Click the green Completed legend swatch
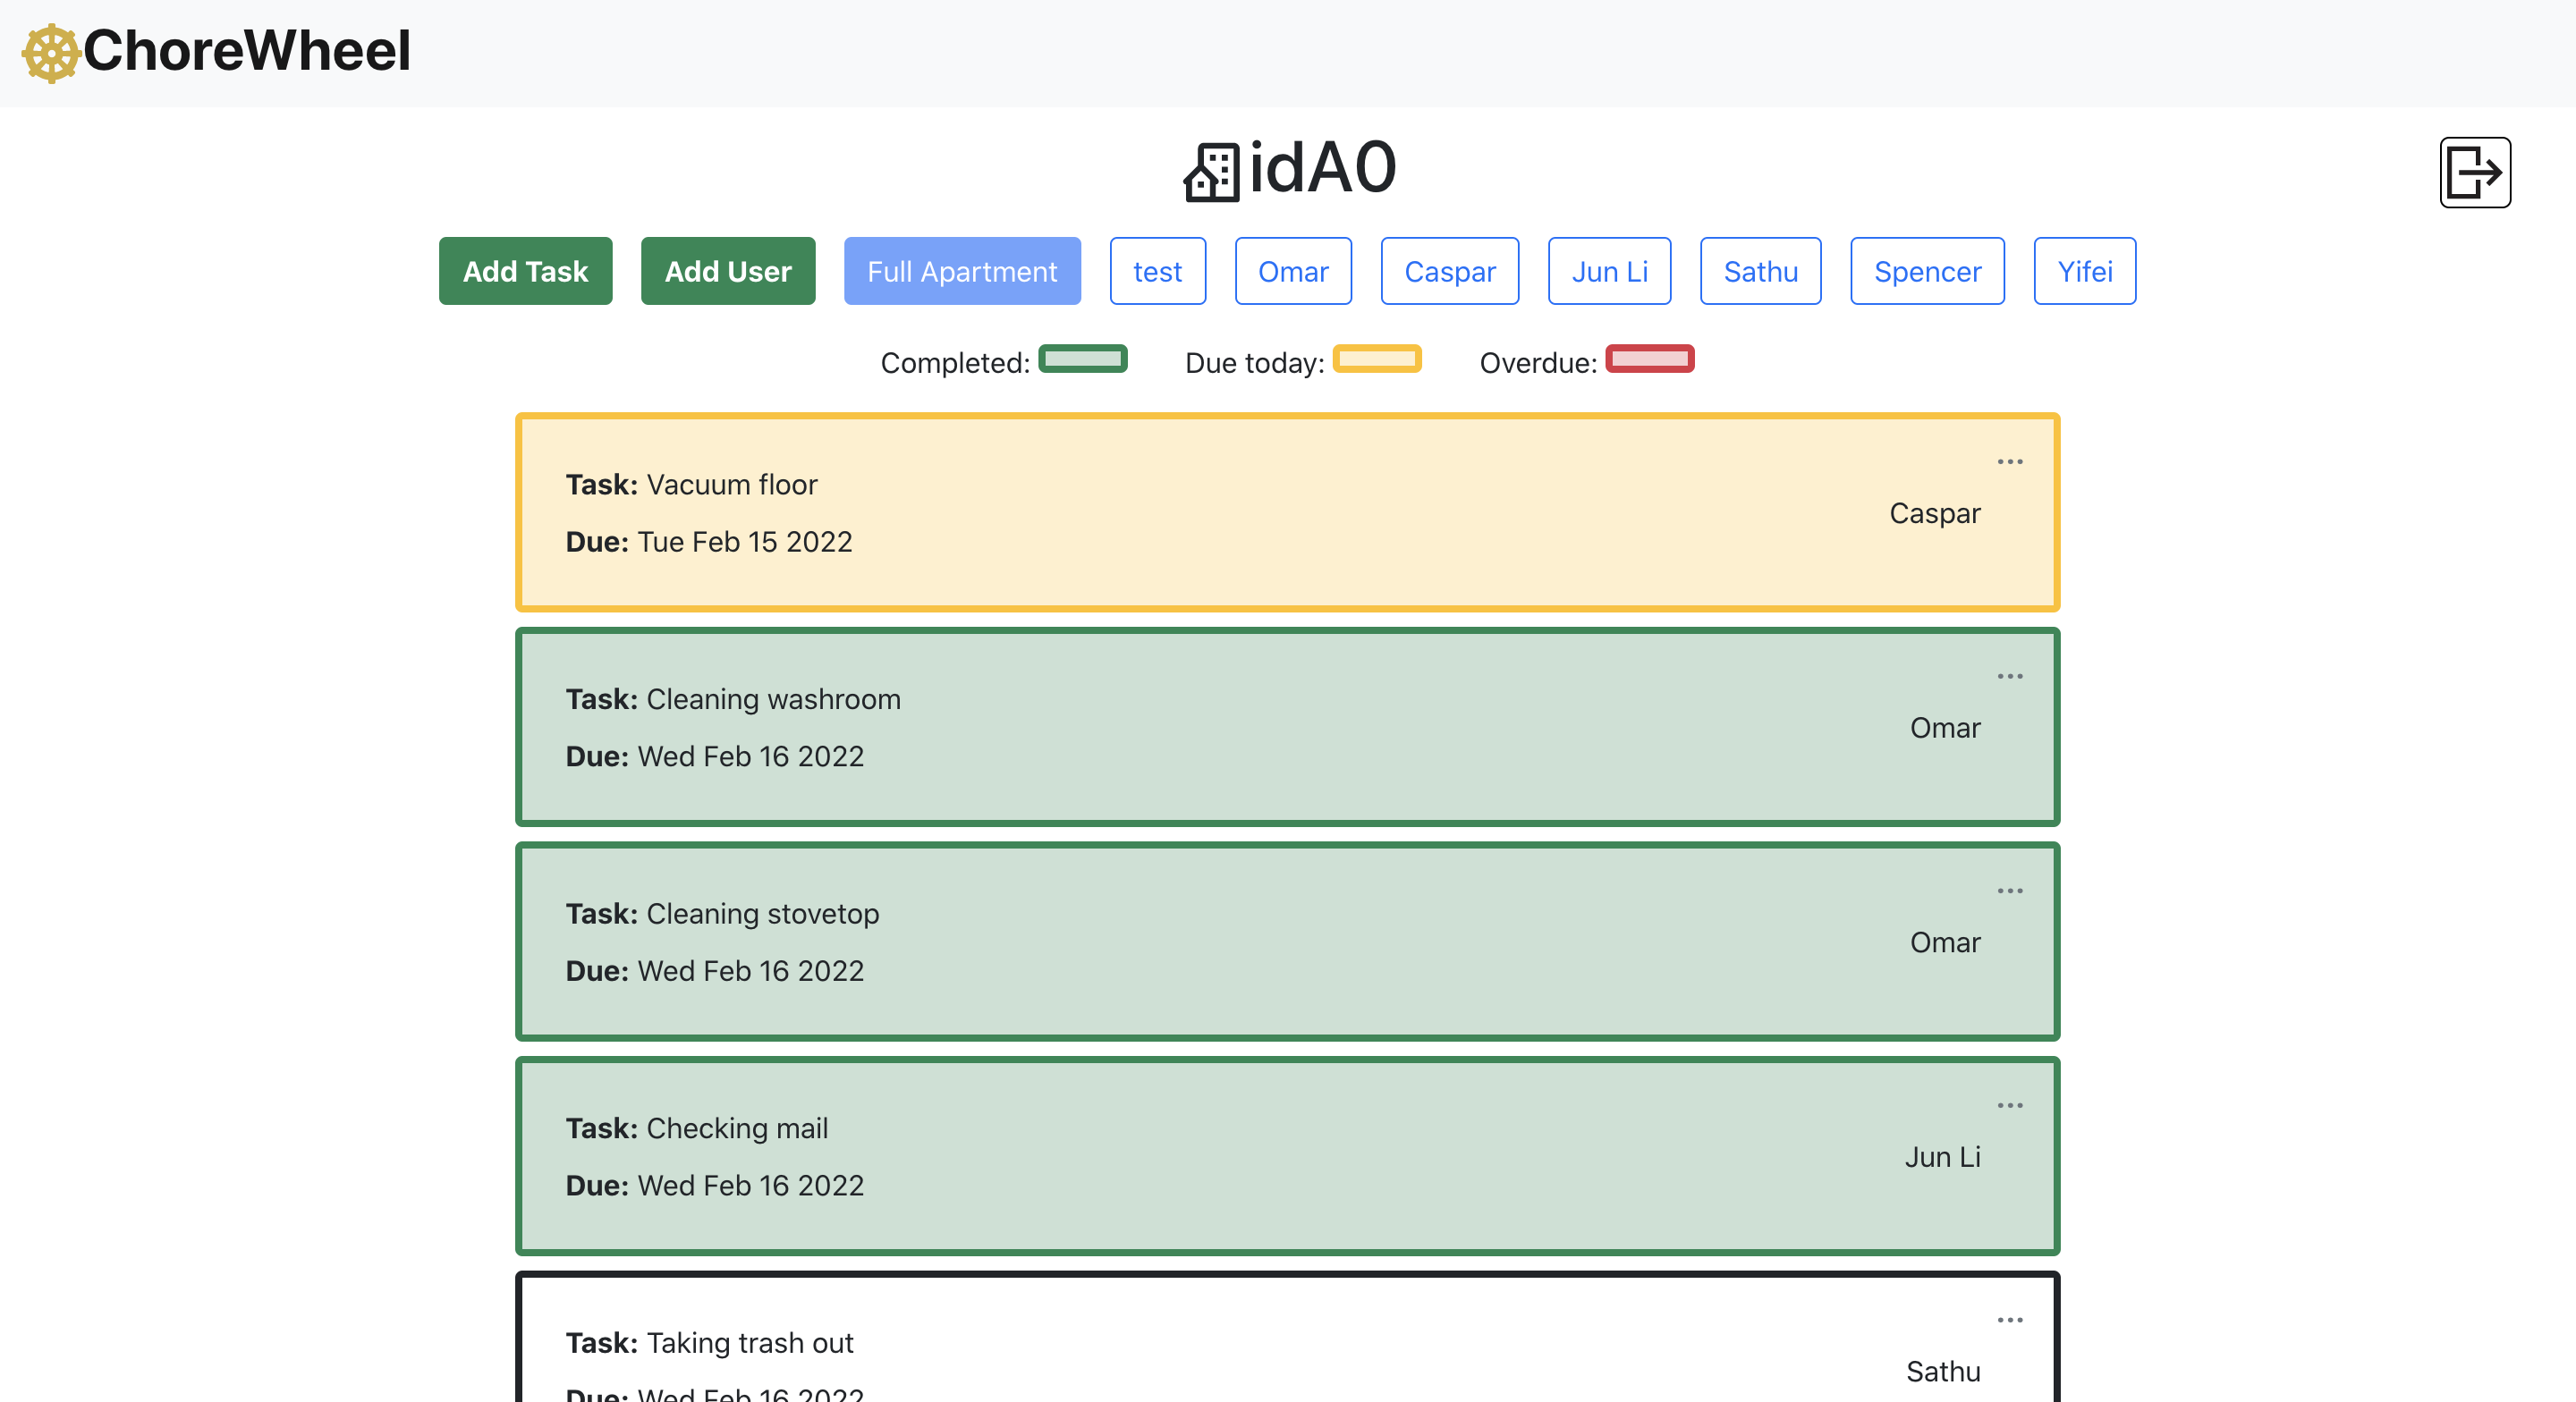The image size is (2576, 1402). coord(1082,358)
